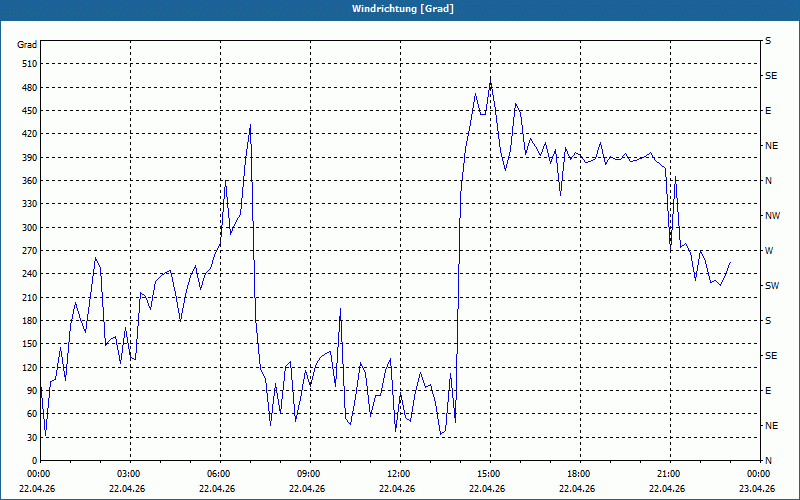Click the curve spike near 07:00

(250, 125)
